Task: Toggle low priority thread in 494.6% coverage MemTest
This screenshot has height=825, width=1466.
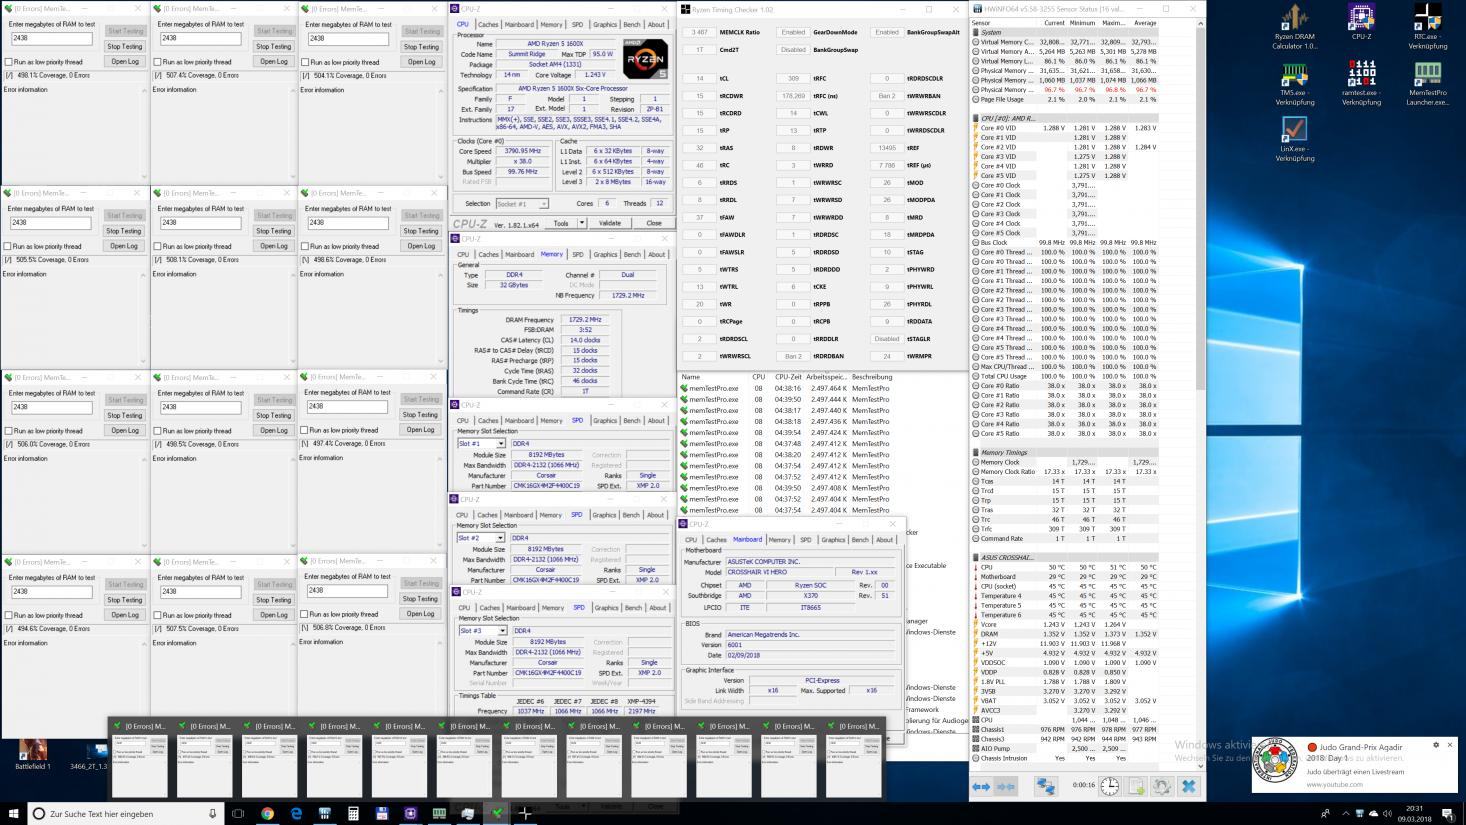Action: coord(8,615)
